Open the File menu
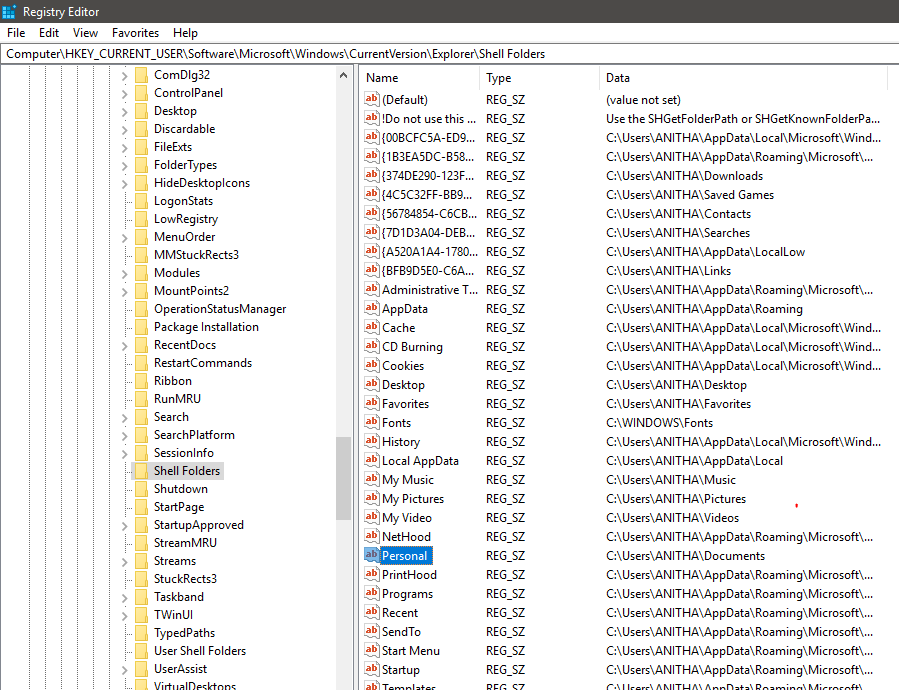This screenshot has height=690, width=899. tap(16, 32)
